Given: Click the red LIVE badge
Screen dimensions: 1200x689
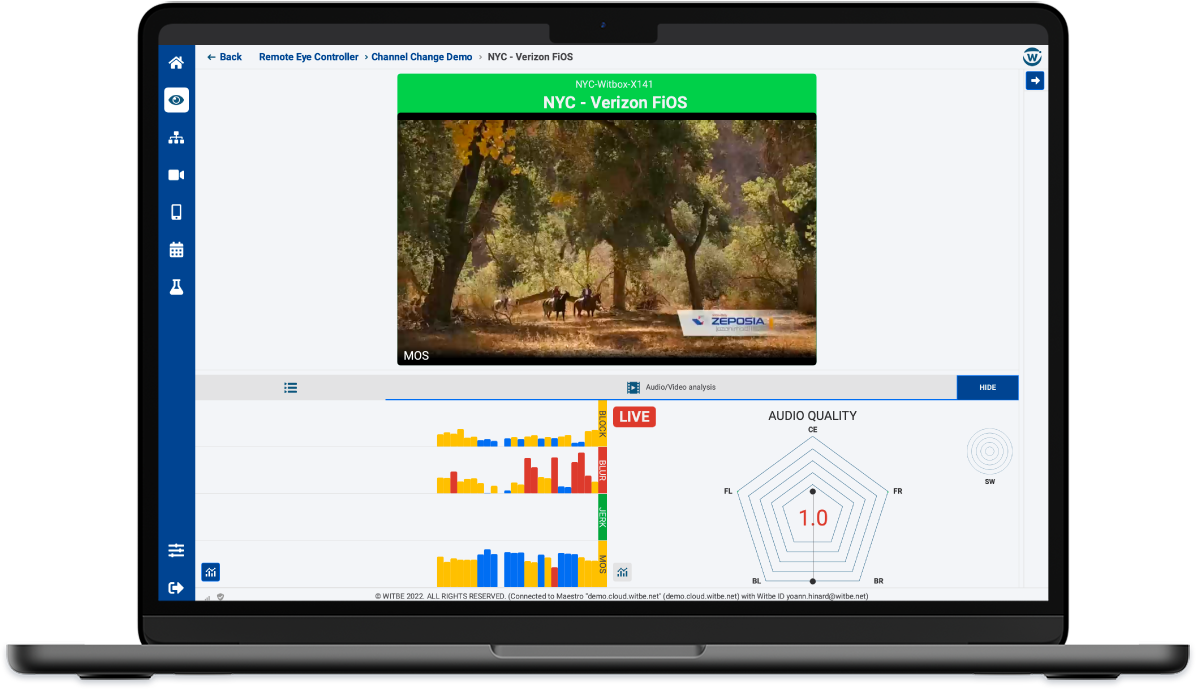Looking at the screenshot, I should click(635, 417).
